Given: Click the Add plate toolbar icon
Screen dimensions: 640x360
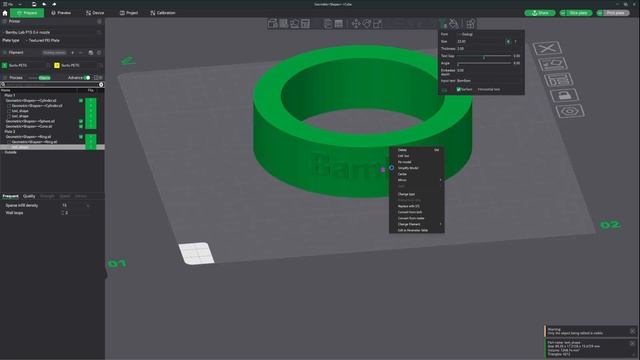Looking at the screenshot, I should point(284,24).
